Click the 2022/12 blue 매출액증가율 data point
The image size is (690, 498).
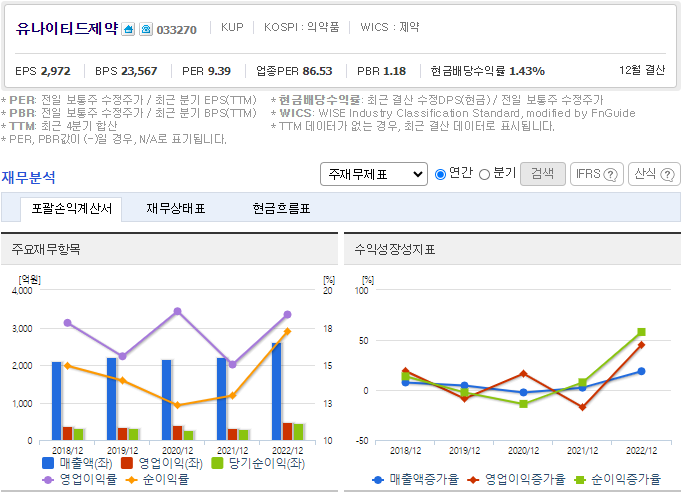pyautogui.click(x=641, y=371)
